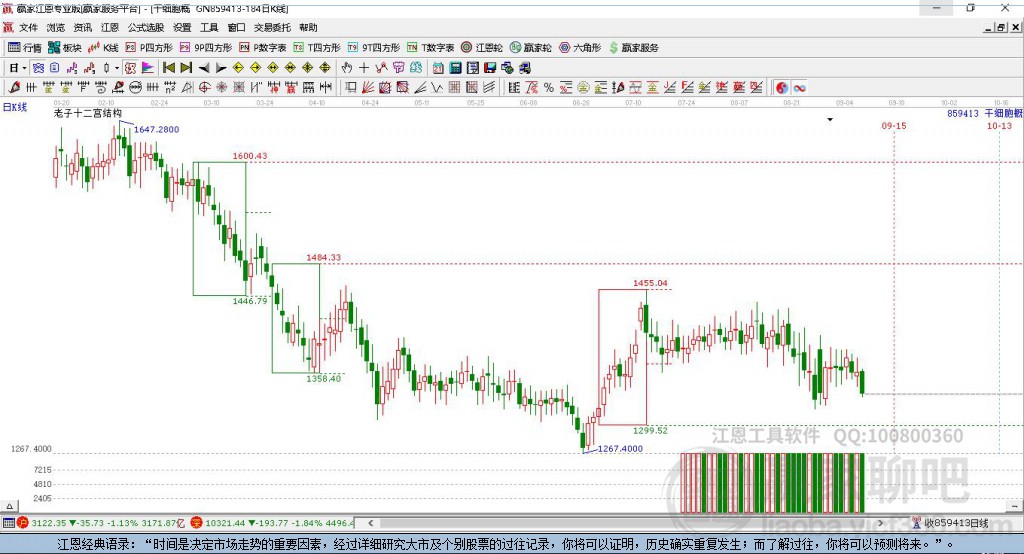Open the 9T四方形 tool
Viewport: 1024px width, 554px height.
point(374,48)
